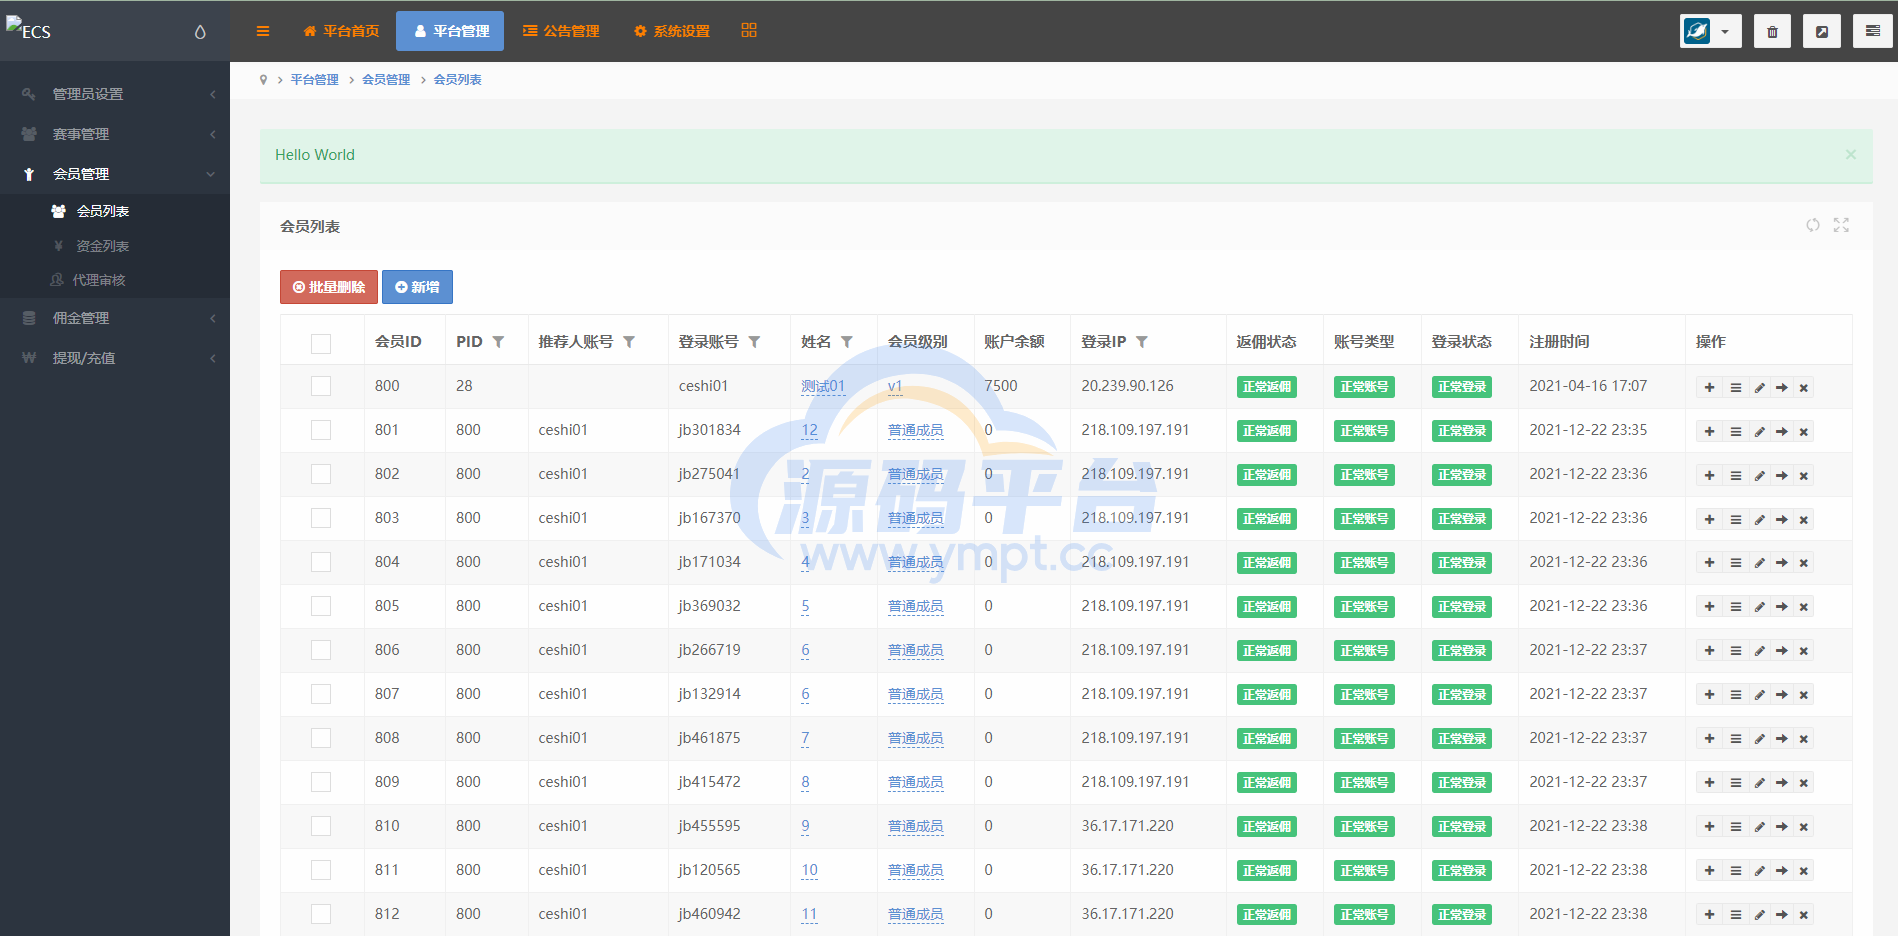The width and height of the screenshot is (1898, 936).
Task: Select the checkbox for member 805 row
Action: pyautogui.click(x=321, y=606)
